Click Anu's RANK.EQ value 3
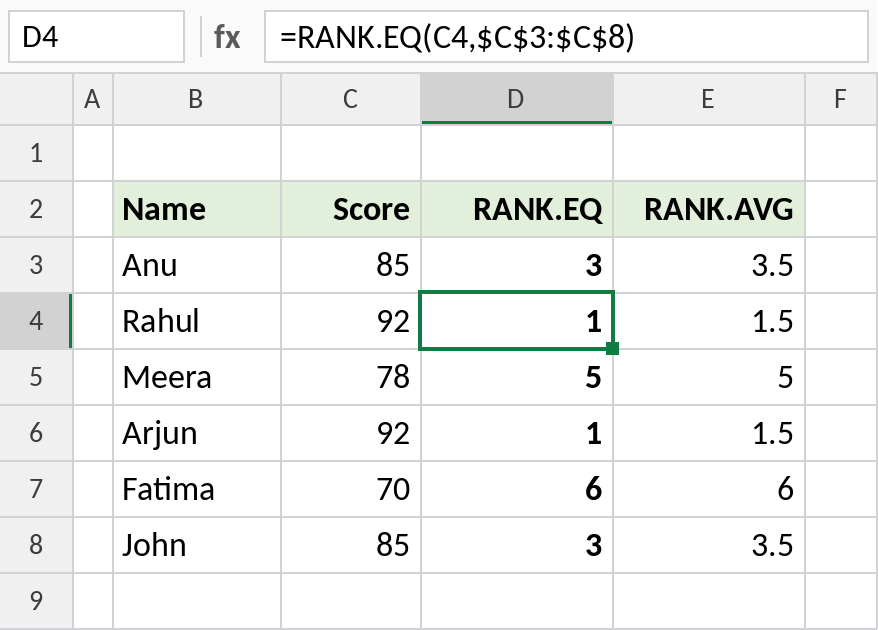Viewport: 878px width, 630px height. click(x=517, y=265)
